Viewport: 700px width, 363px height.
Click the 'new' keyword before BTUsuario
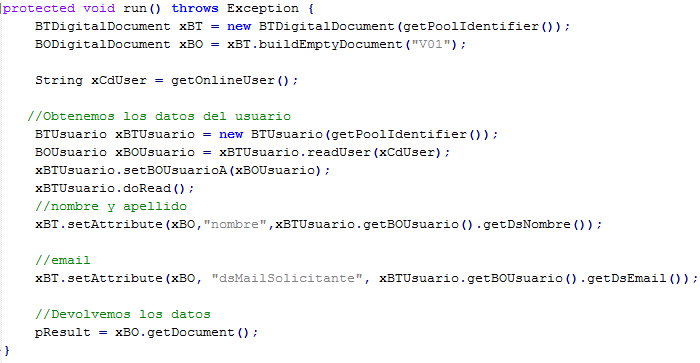[x=231, y=134]
